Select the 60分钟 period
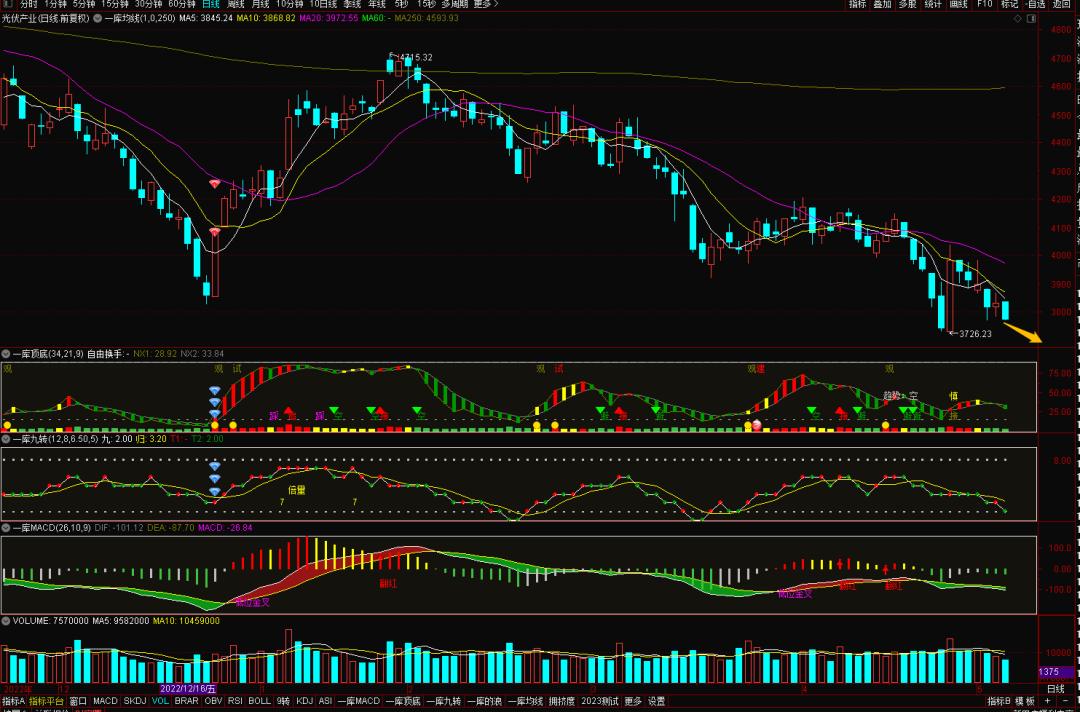The image size is (1080, 712). pyautogui.click(x=182, y=4)
